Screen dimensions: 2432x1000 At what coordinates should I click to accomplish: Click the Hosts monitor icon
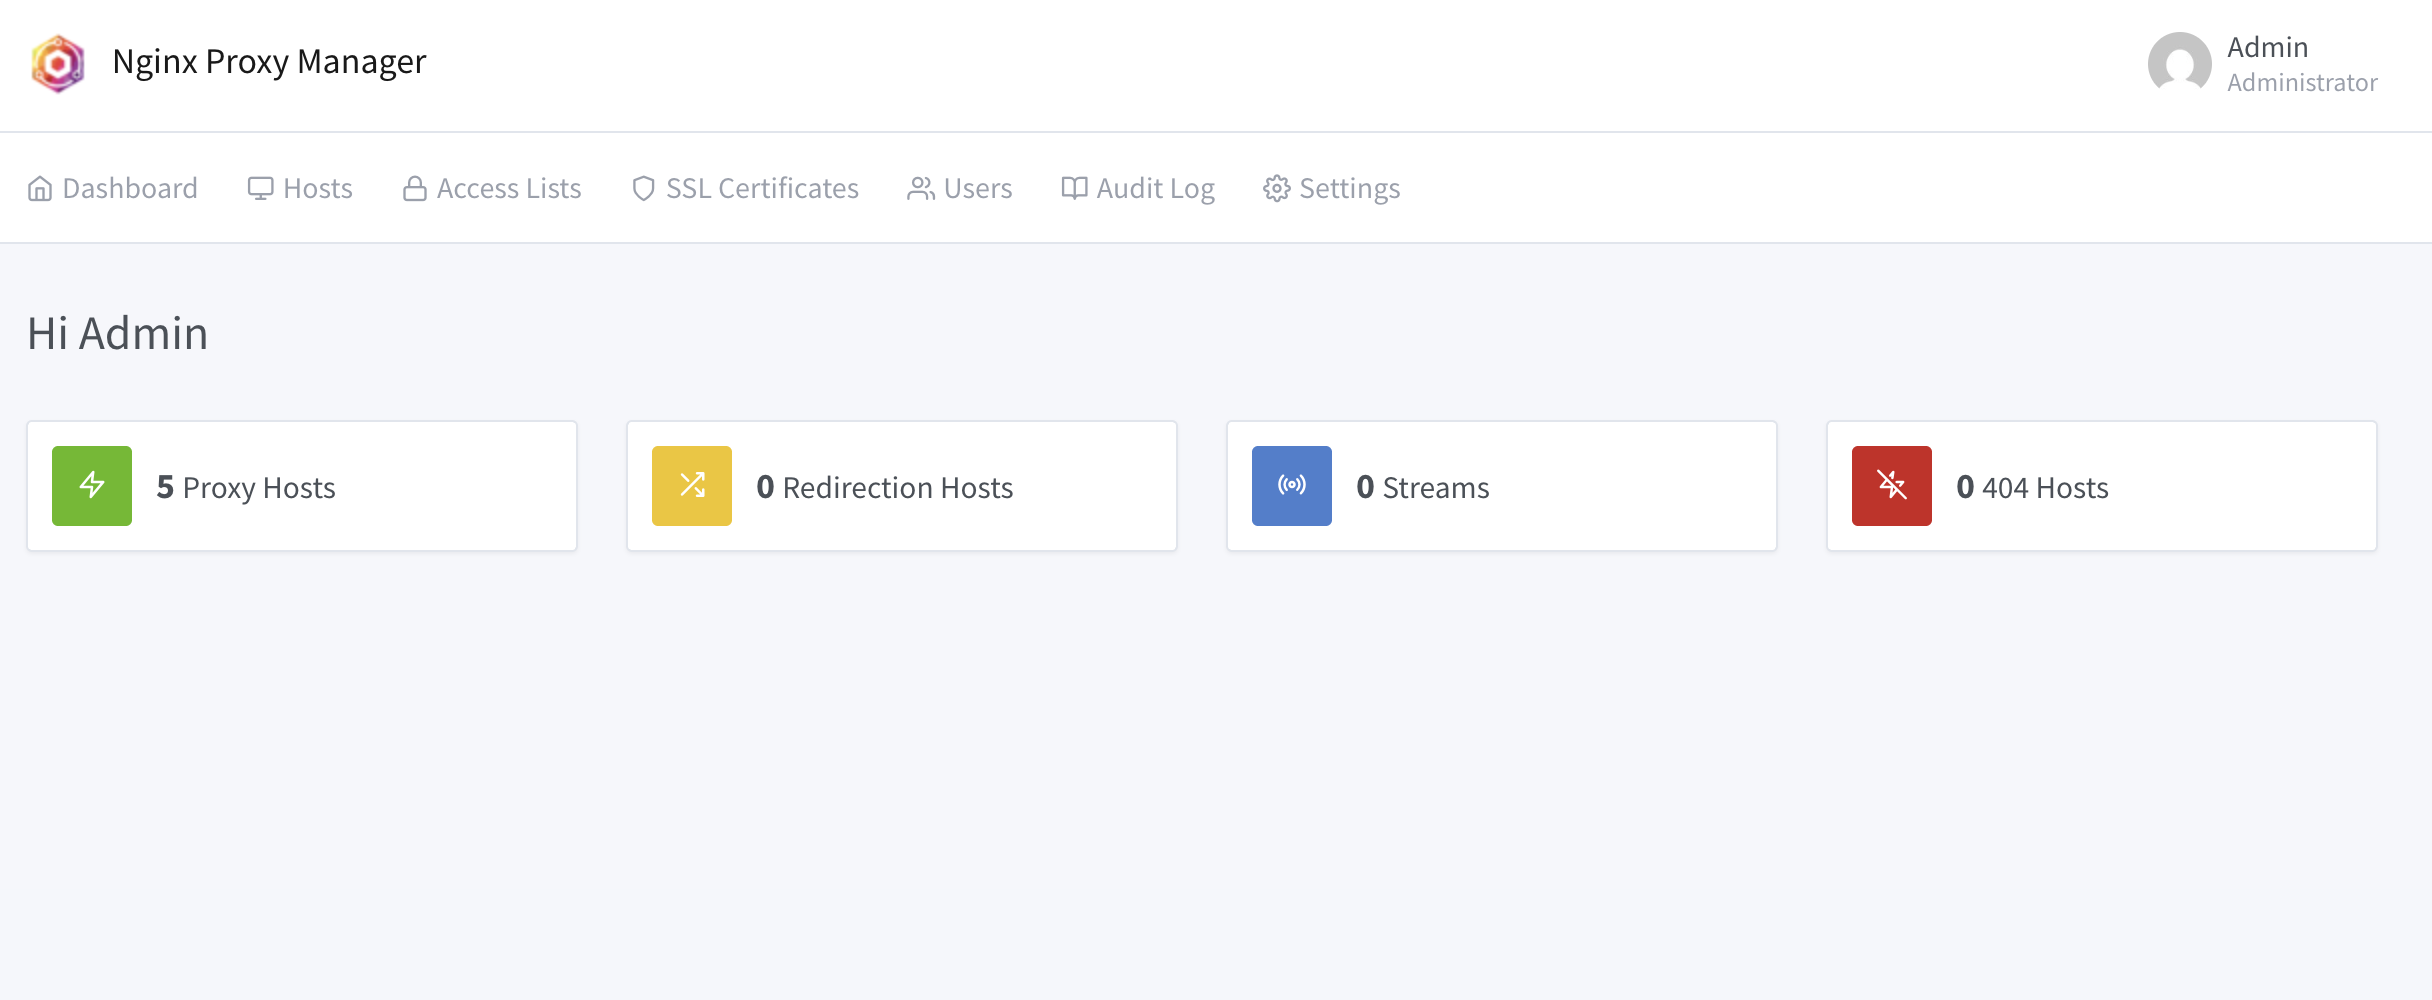pyautogui.click(x=260, y=187)
